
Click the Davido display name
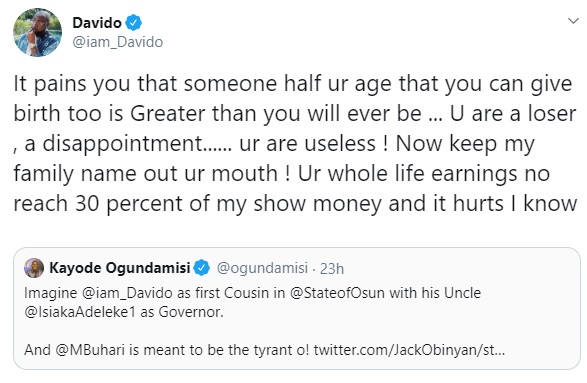pyautogui.click(x=97, y=23)
